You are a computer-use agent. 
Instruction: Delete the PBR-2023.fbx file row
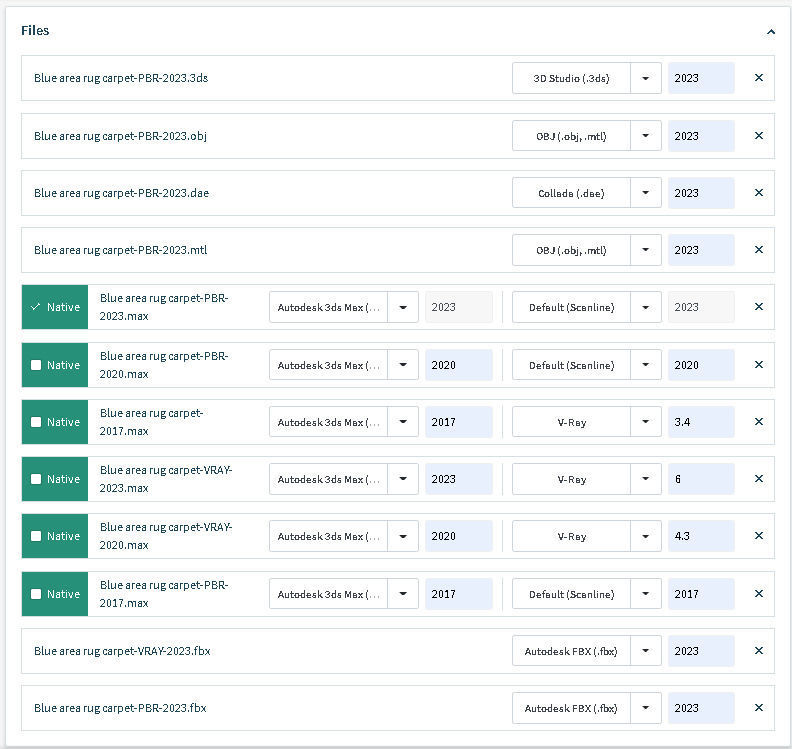758,708
